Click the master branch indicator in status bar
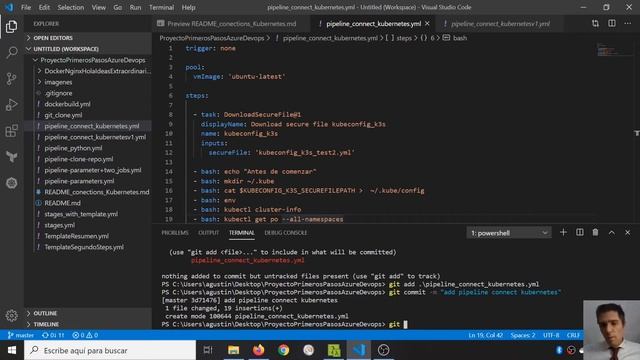This screenshot has width=640, height=360. pyautogui.click(x=20, y=335)
